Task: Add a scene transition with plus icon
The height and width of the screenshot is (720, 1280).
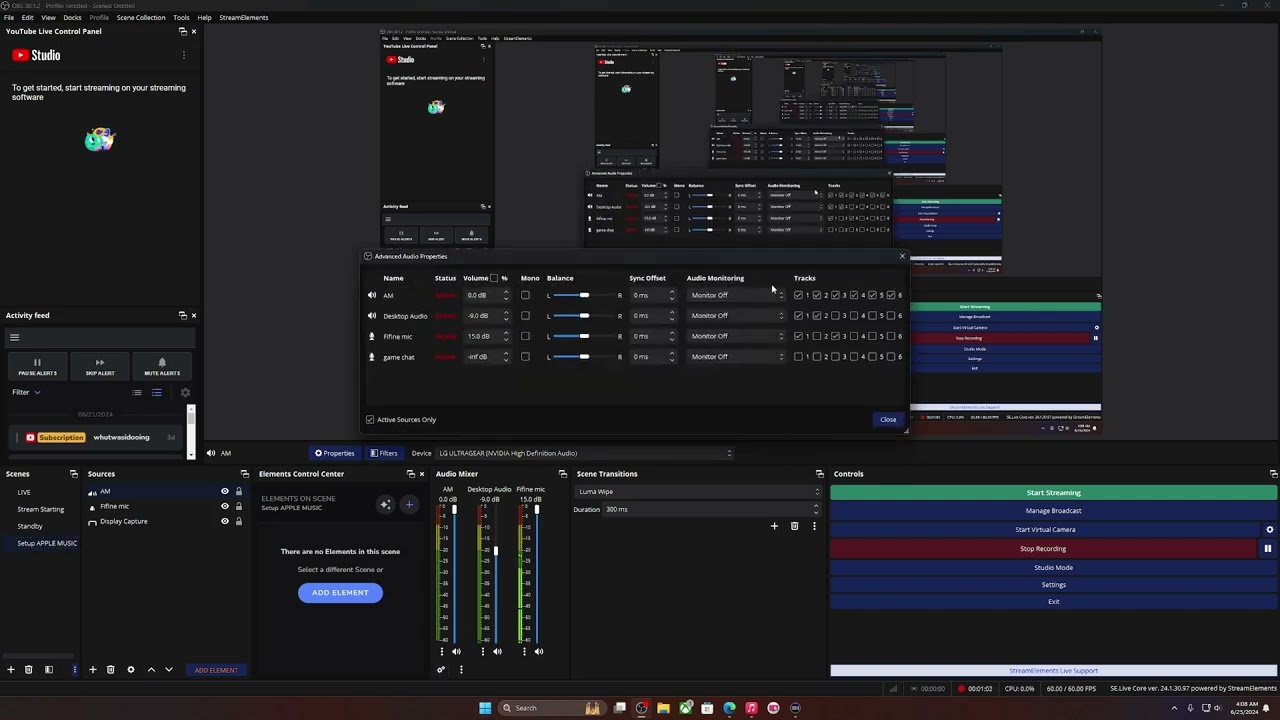Action: (774, 526)
